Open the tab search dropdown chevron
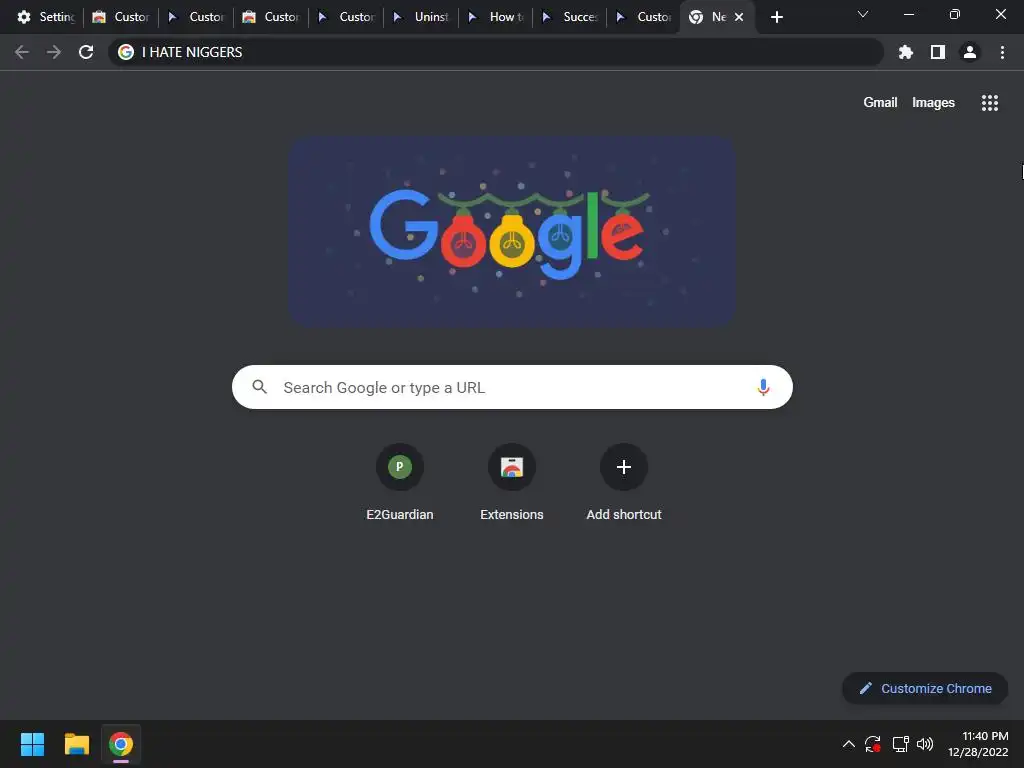Screen dimensions: 1024x768 pos(863,14)
